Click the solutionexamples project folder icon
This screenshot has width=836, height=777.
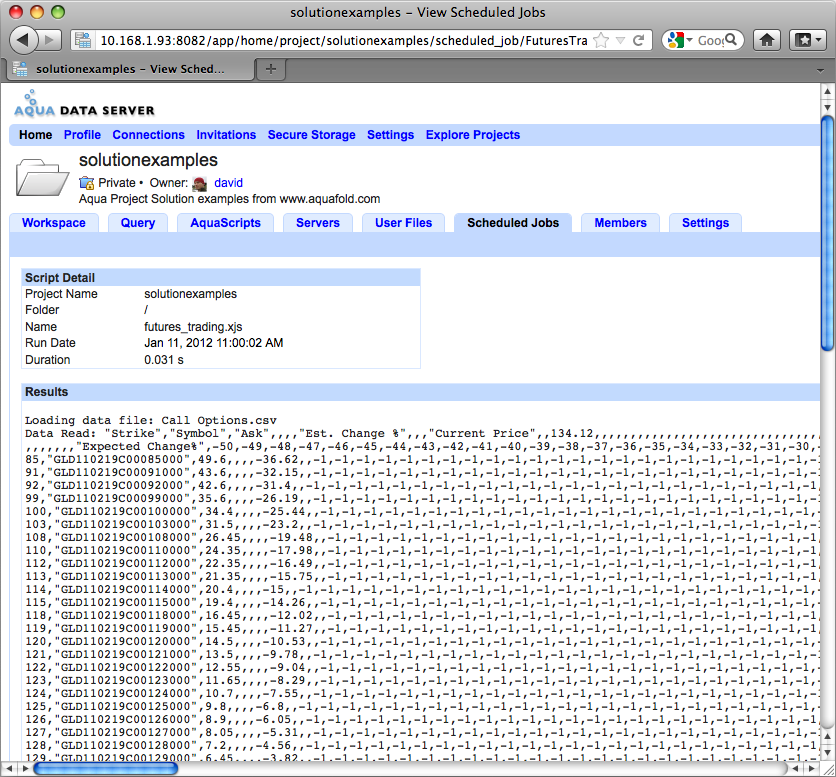point(42,177)
